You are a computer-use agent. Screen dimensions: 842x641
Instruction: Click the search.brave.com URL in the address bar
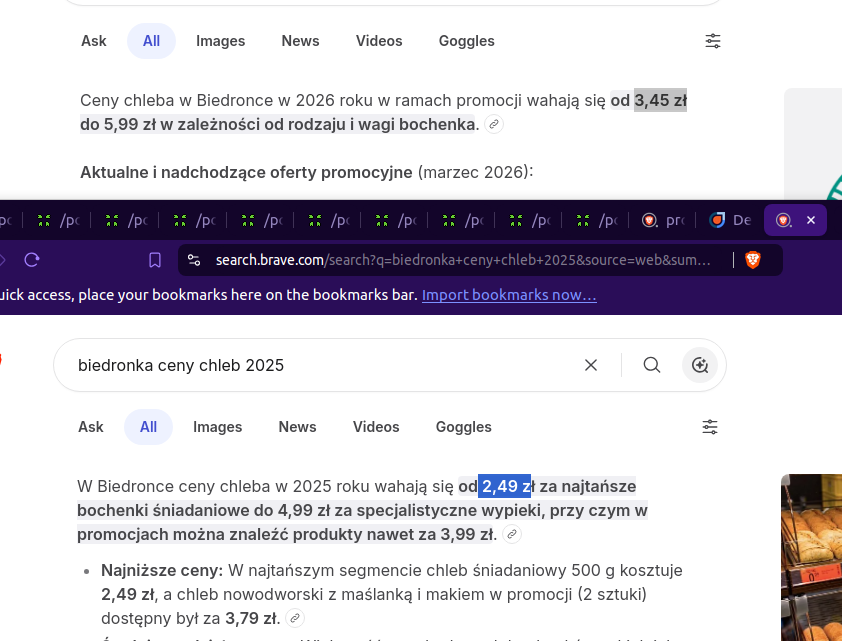click(463, 260)
